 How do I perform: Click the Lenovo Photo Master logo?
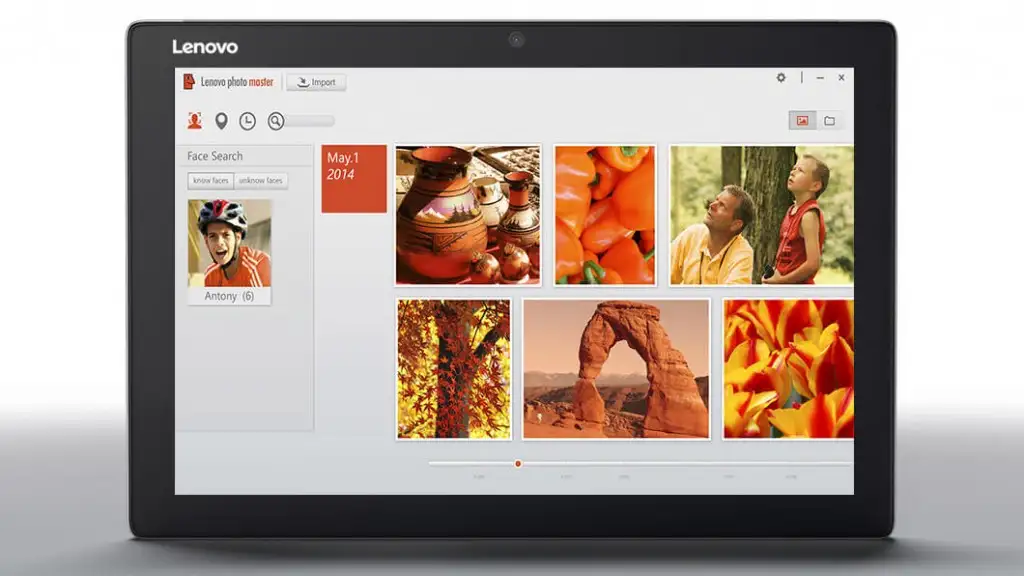[229, 82]
